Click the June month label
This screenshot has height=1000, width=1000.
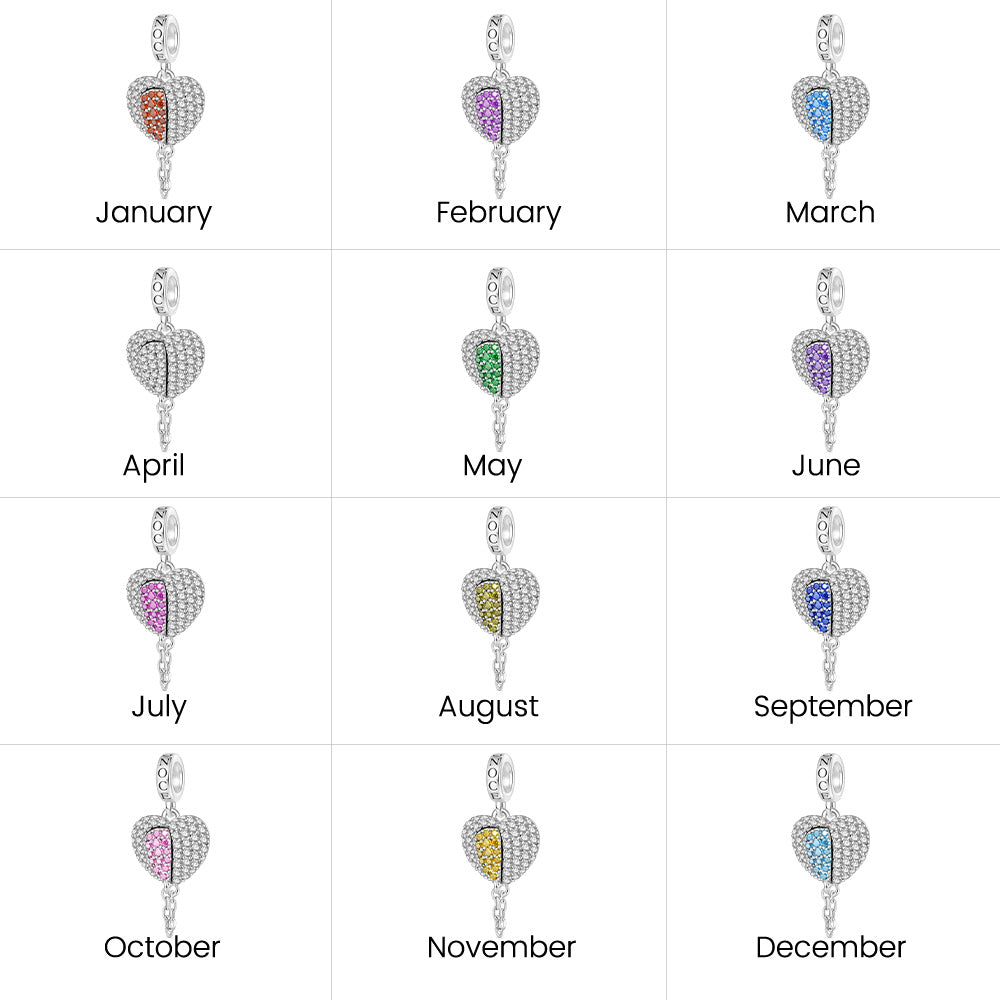[x=826, y=465]
